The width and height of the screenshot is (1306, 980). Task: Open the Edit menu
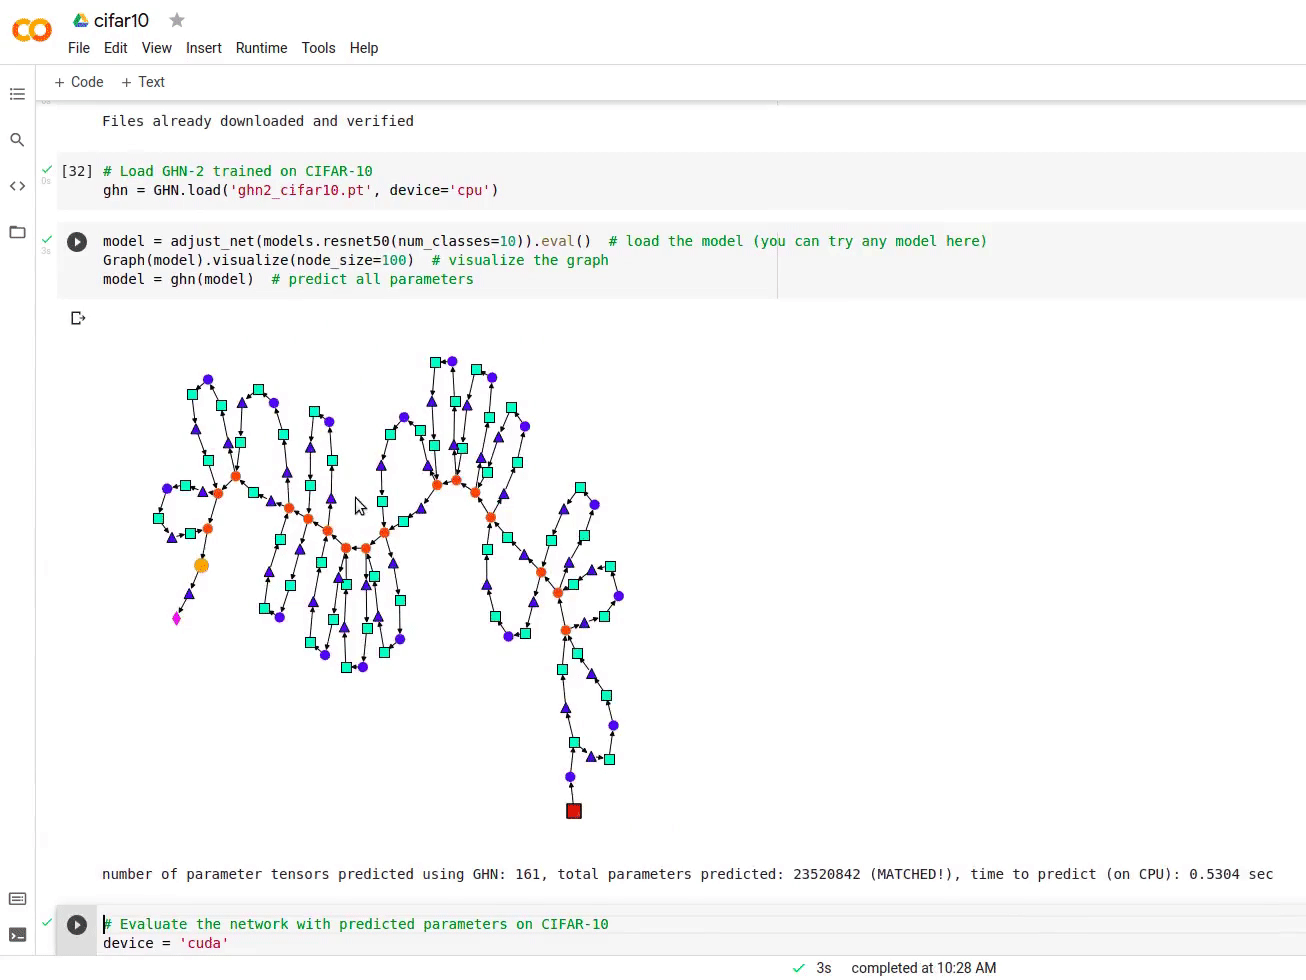click(x=116, y=48)
